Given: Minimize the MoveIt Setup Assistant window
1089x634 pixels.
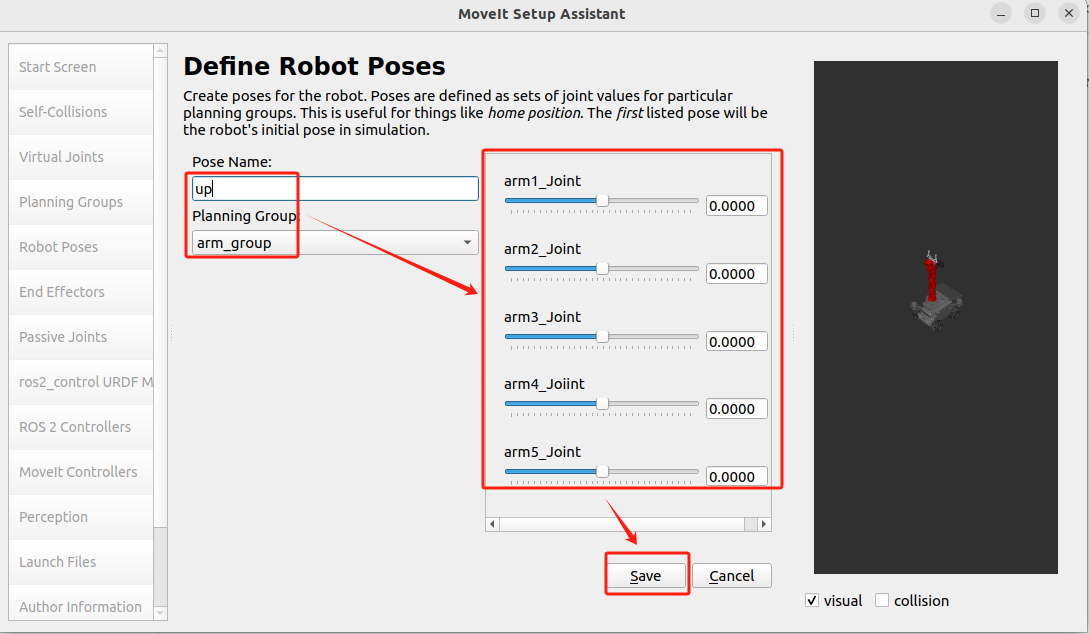Looking at the screenshot, I should point(1001,13).
